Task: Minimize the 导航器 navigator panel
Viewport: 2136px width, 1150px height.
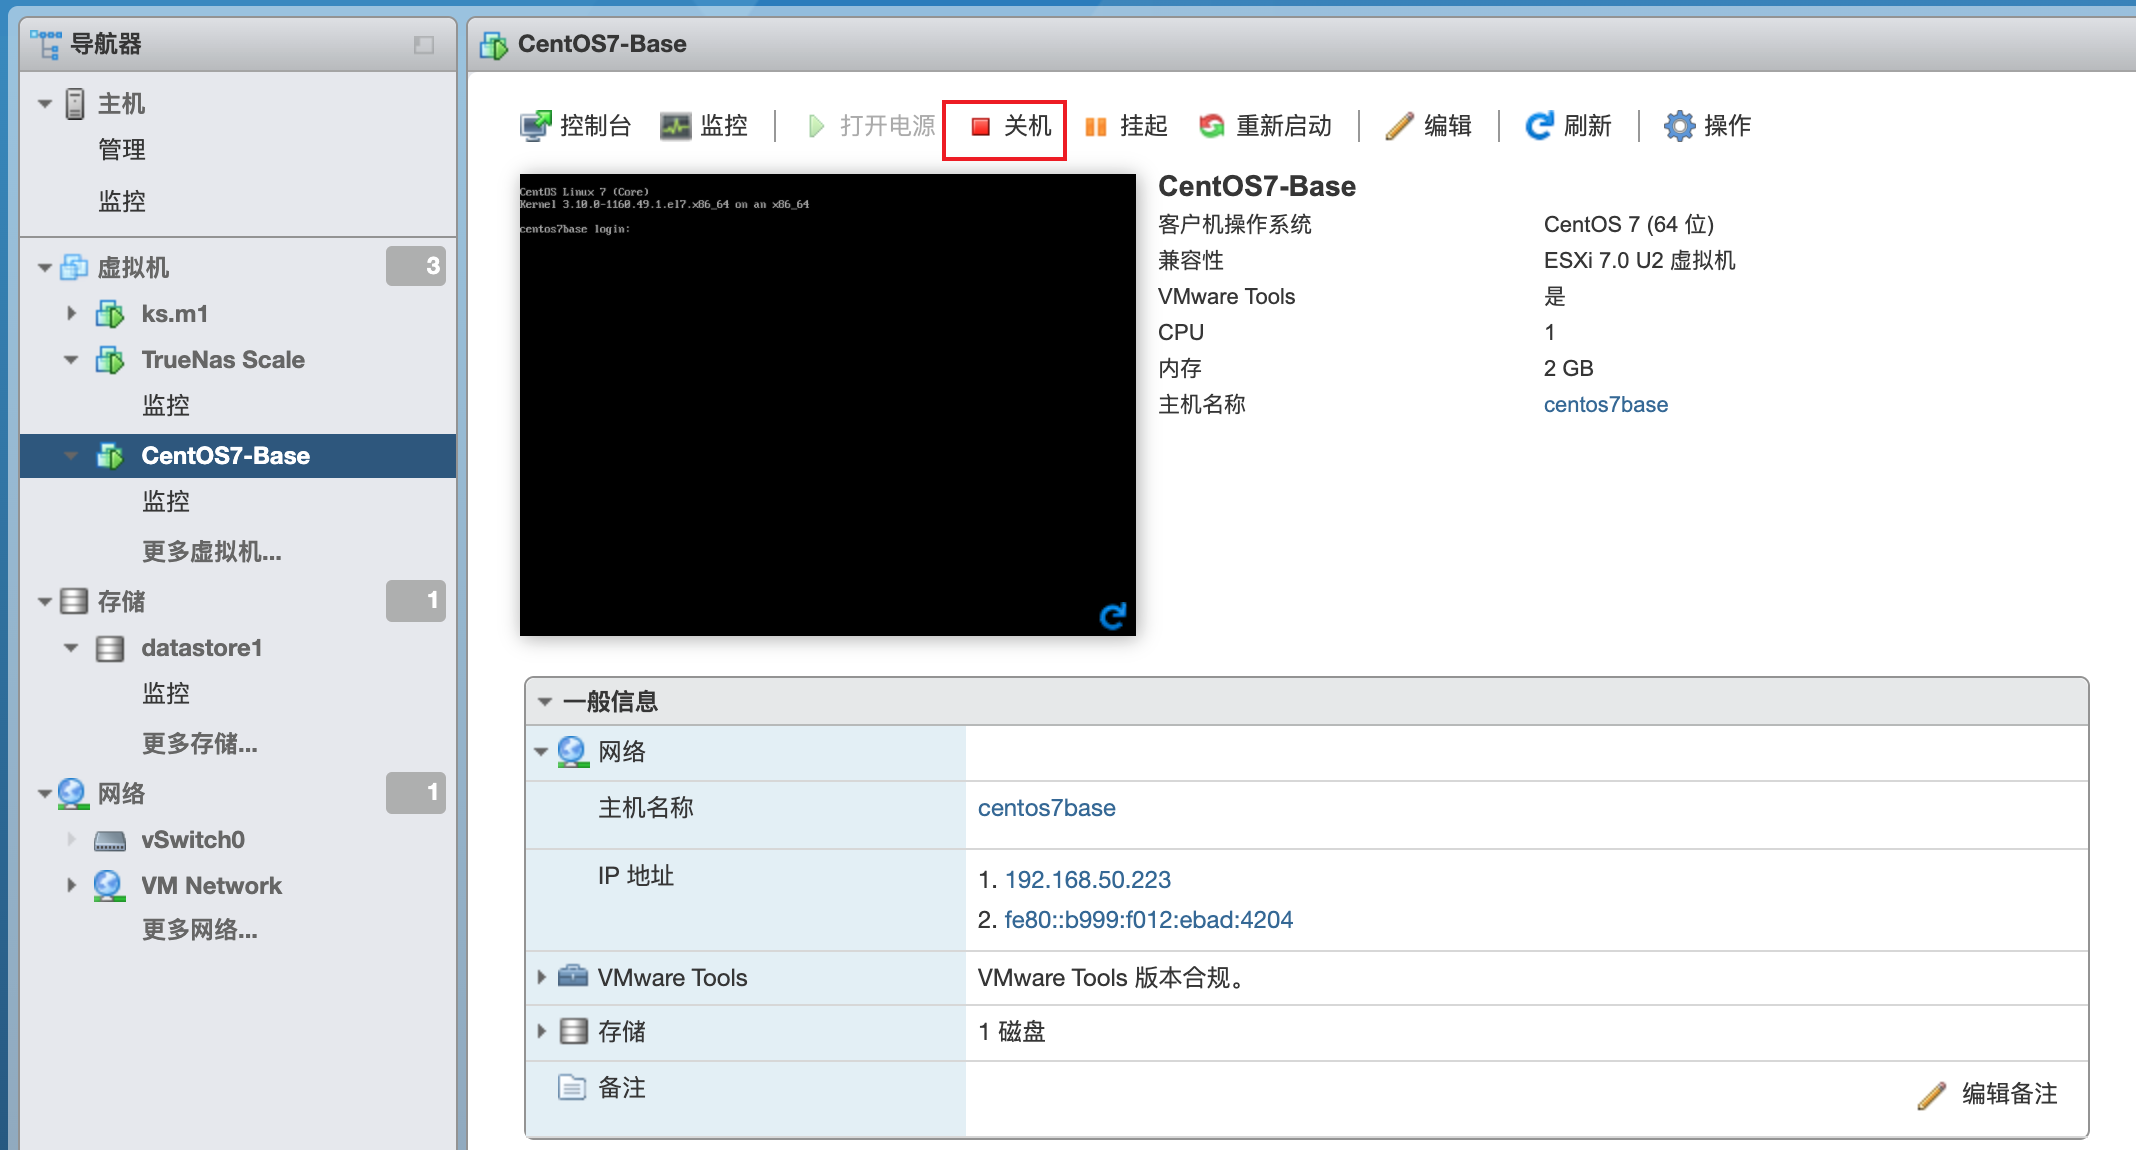Action: (424, 45)
